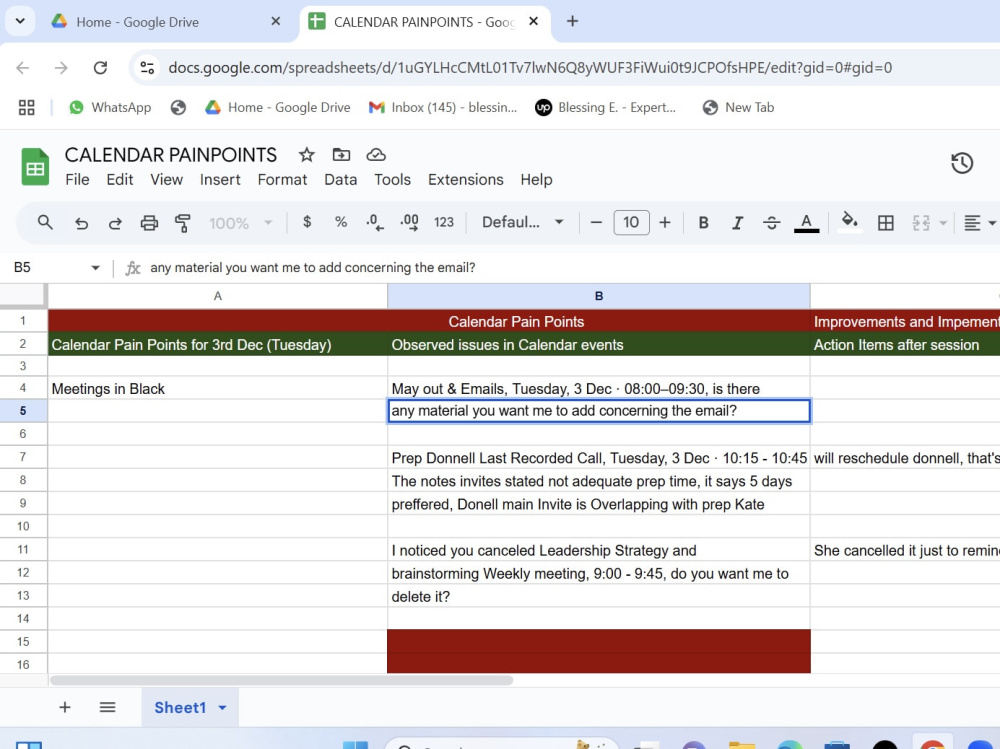Open the Sheet1 tab dropdown arrow
This screenshot has width=1000, height=749.
(x=222, y=708)
